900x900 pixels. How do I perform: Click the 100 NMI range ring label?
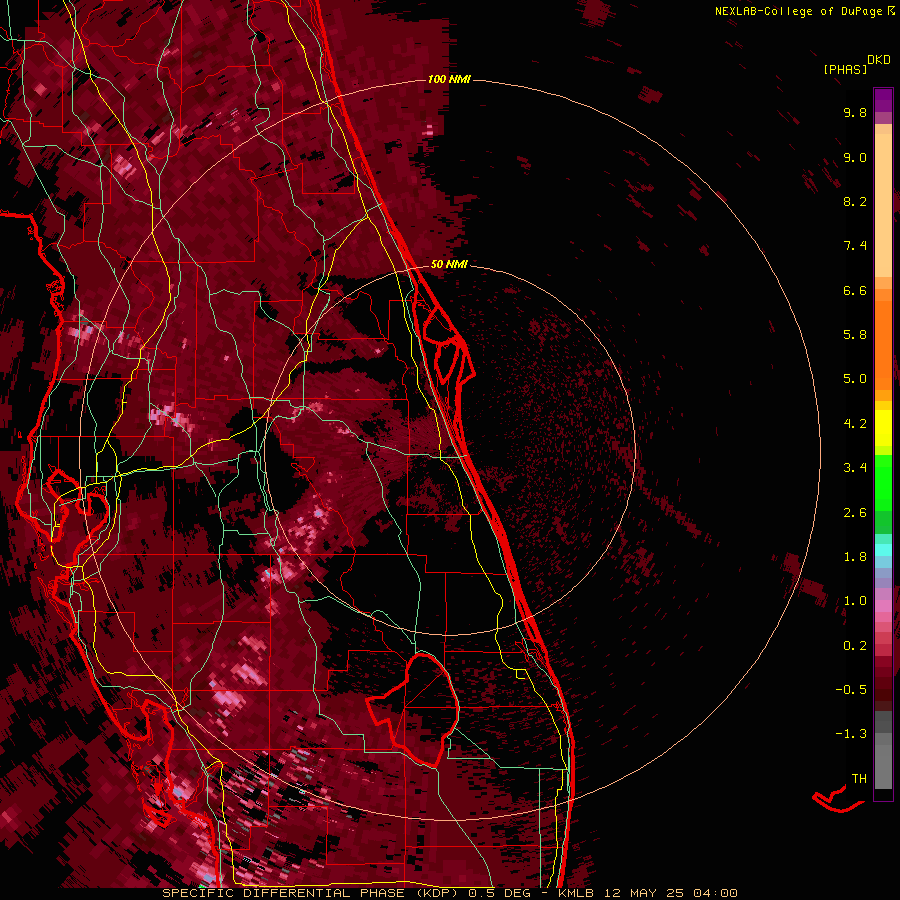(449, 79)
